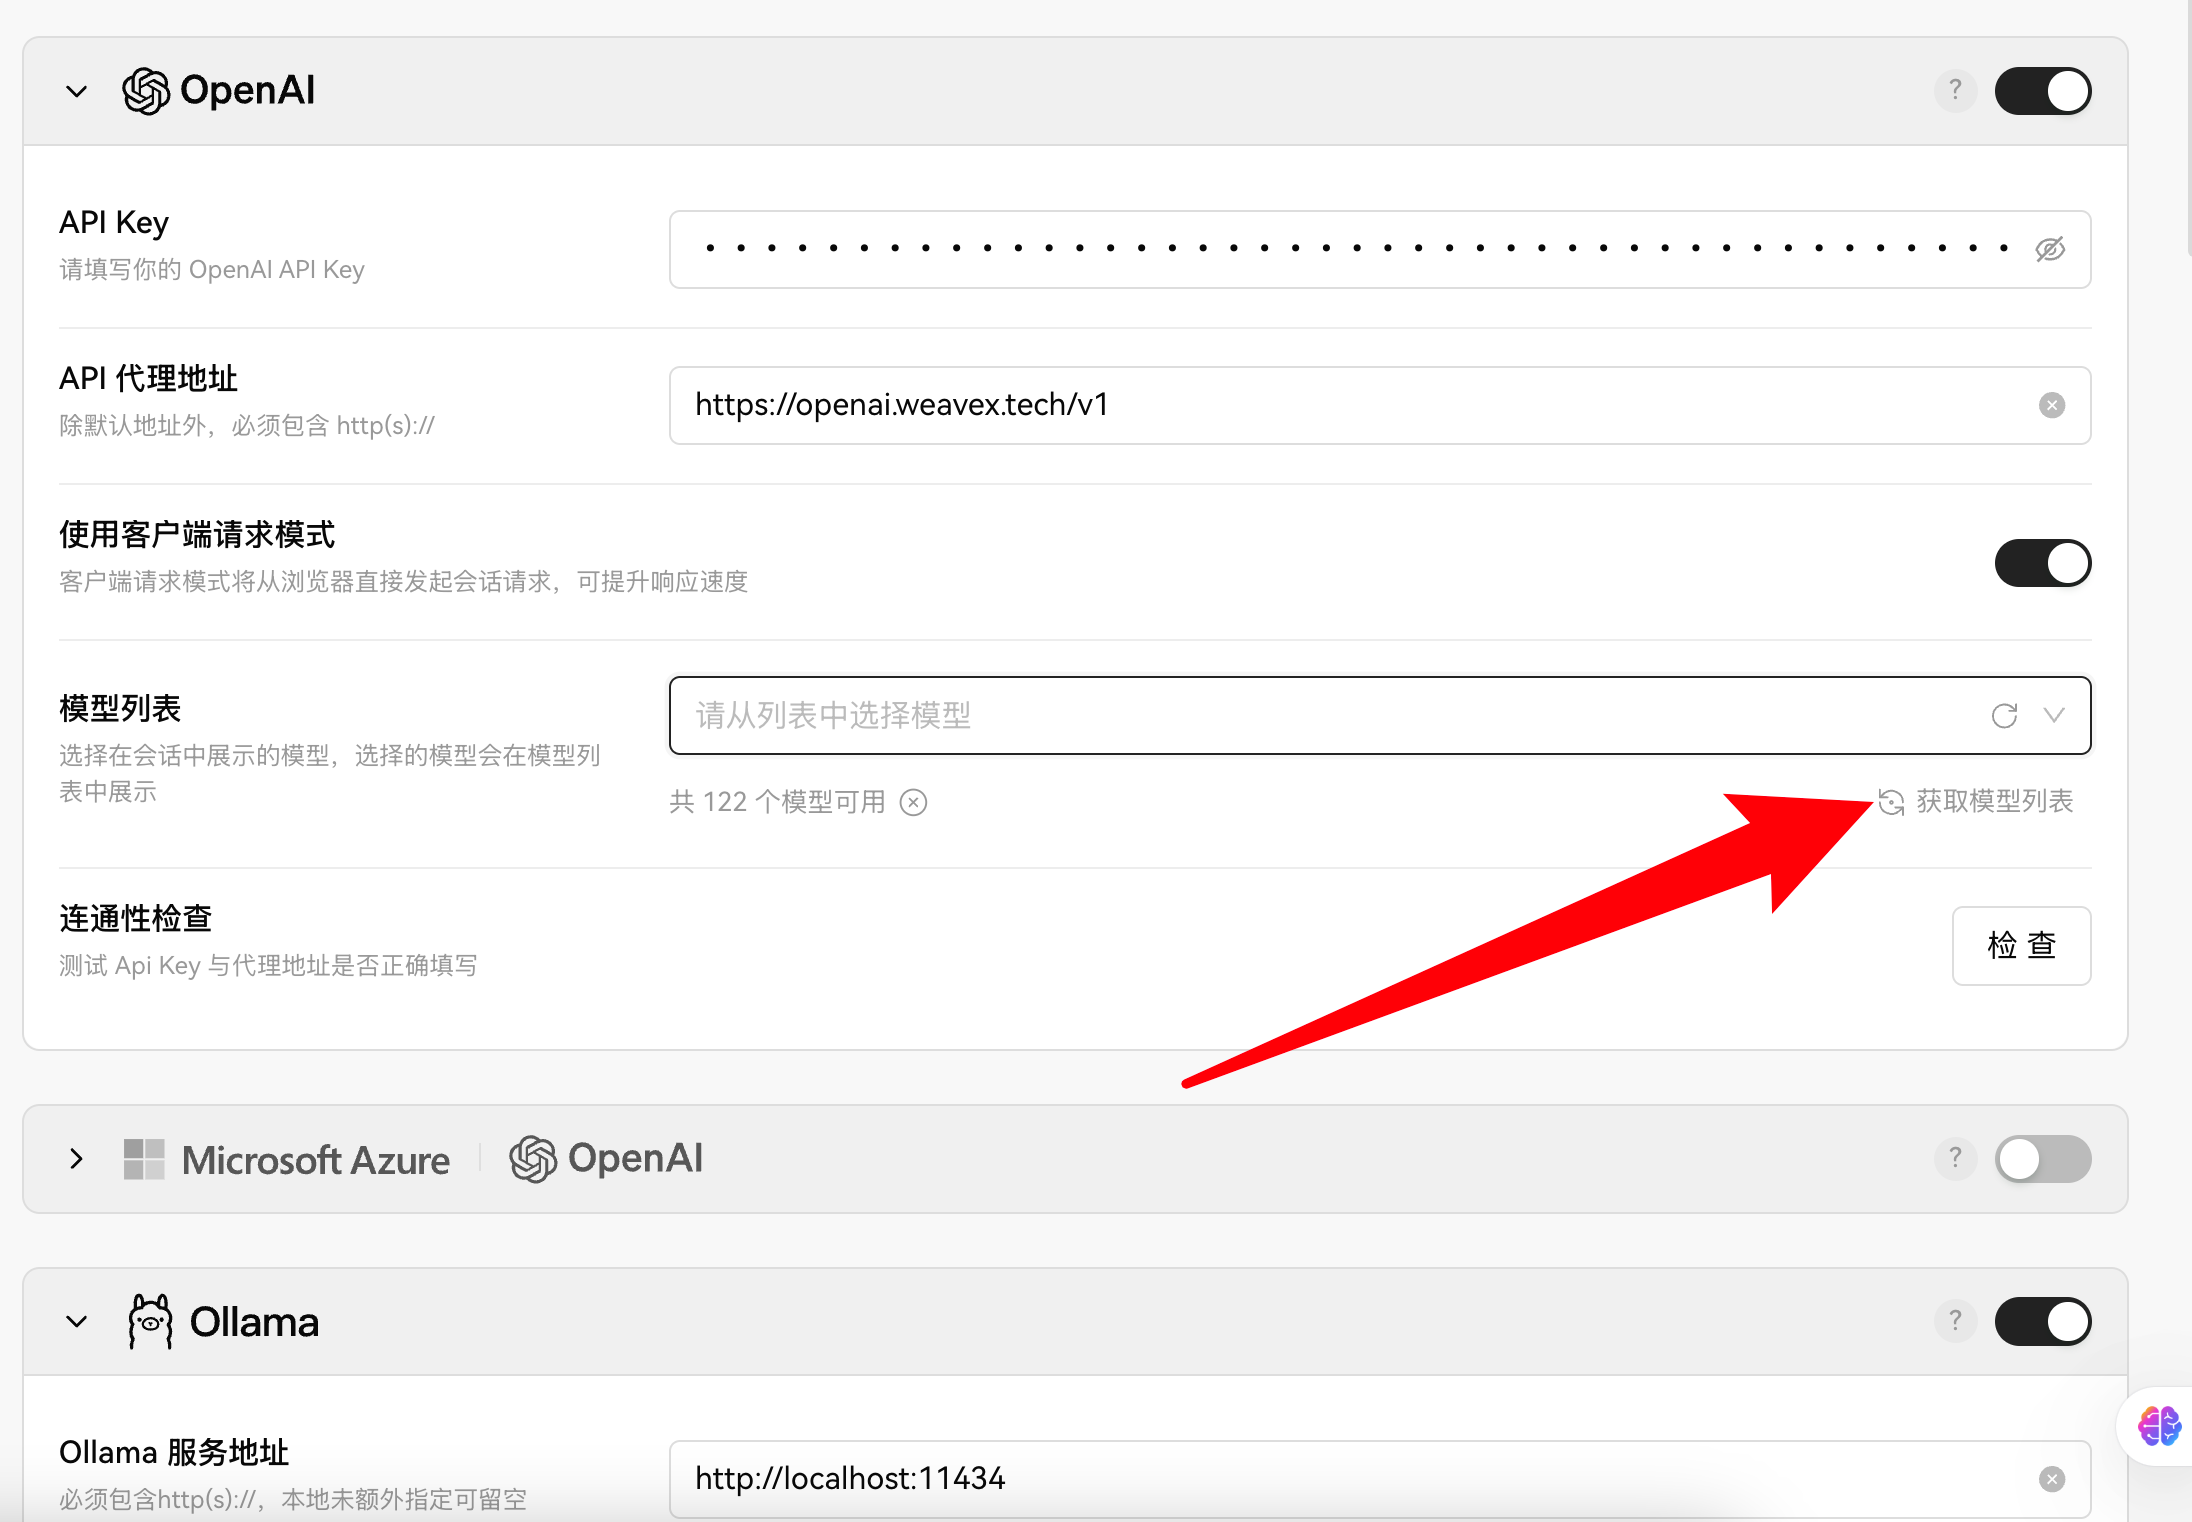Click the Microsoft Azure logo
The height and width of the screenshot is (1522, 2192).
tap(286, 1159)
